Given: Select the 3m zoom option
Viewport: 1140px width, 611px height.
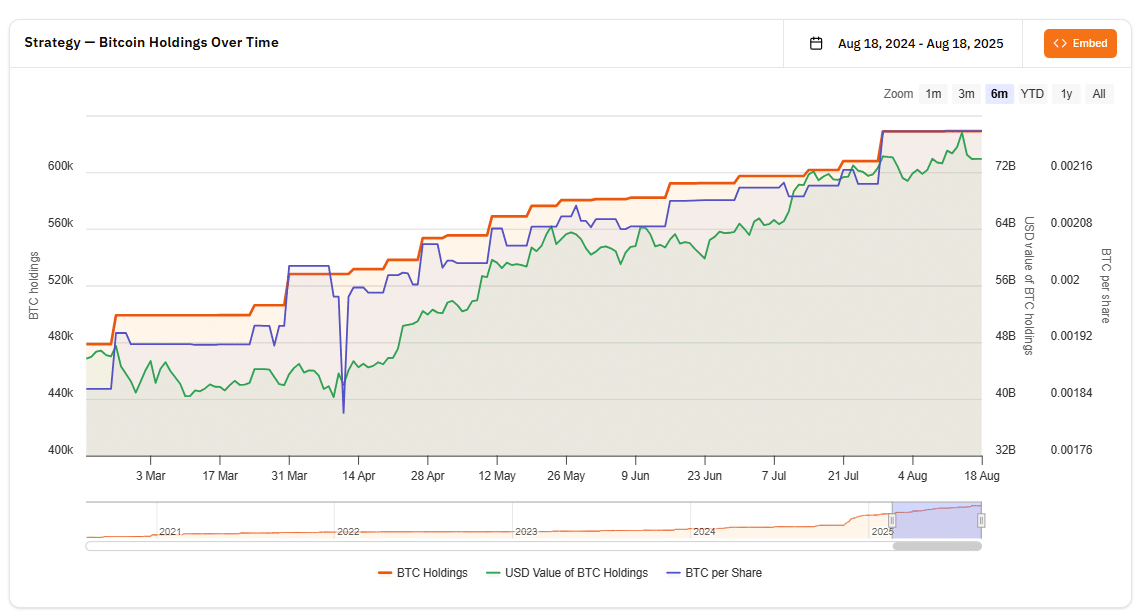Looking at the screenshot, I should 966,94.
